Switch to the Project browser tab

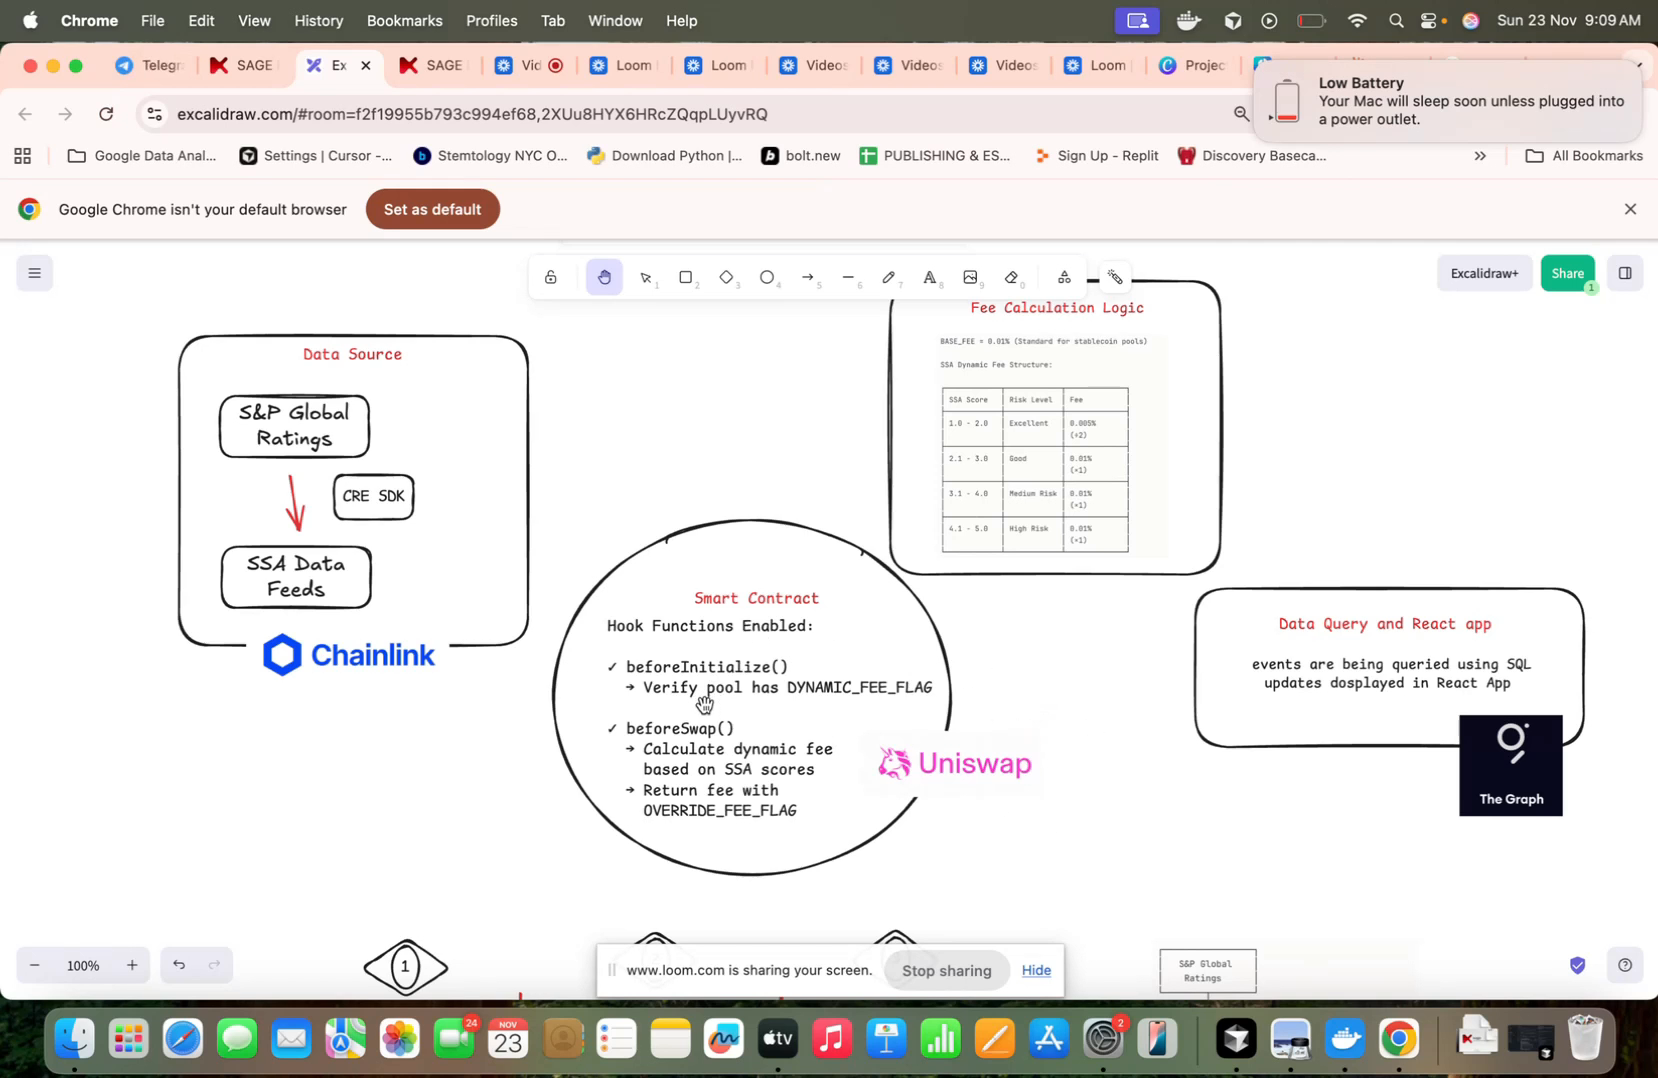tap(1192, 66)
